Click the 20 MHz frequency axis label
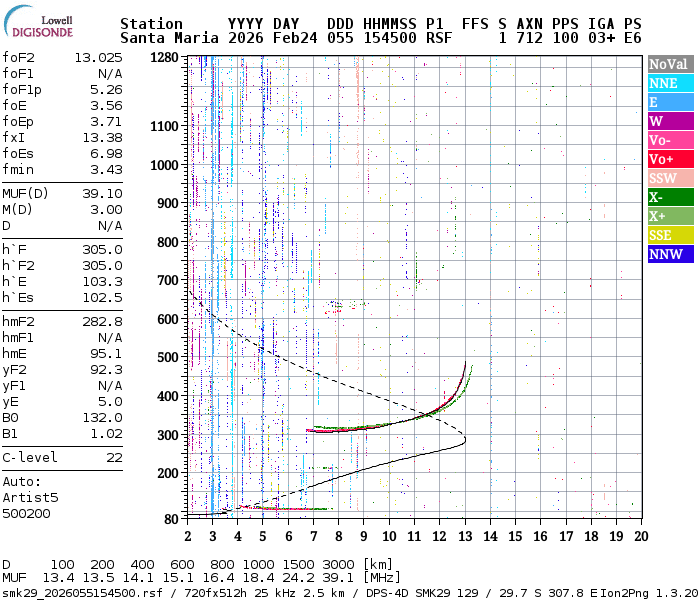 point(640,535)
